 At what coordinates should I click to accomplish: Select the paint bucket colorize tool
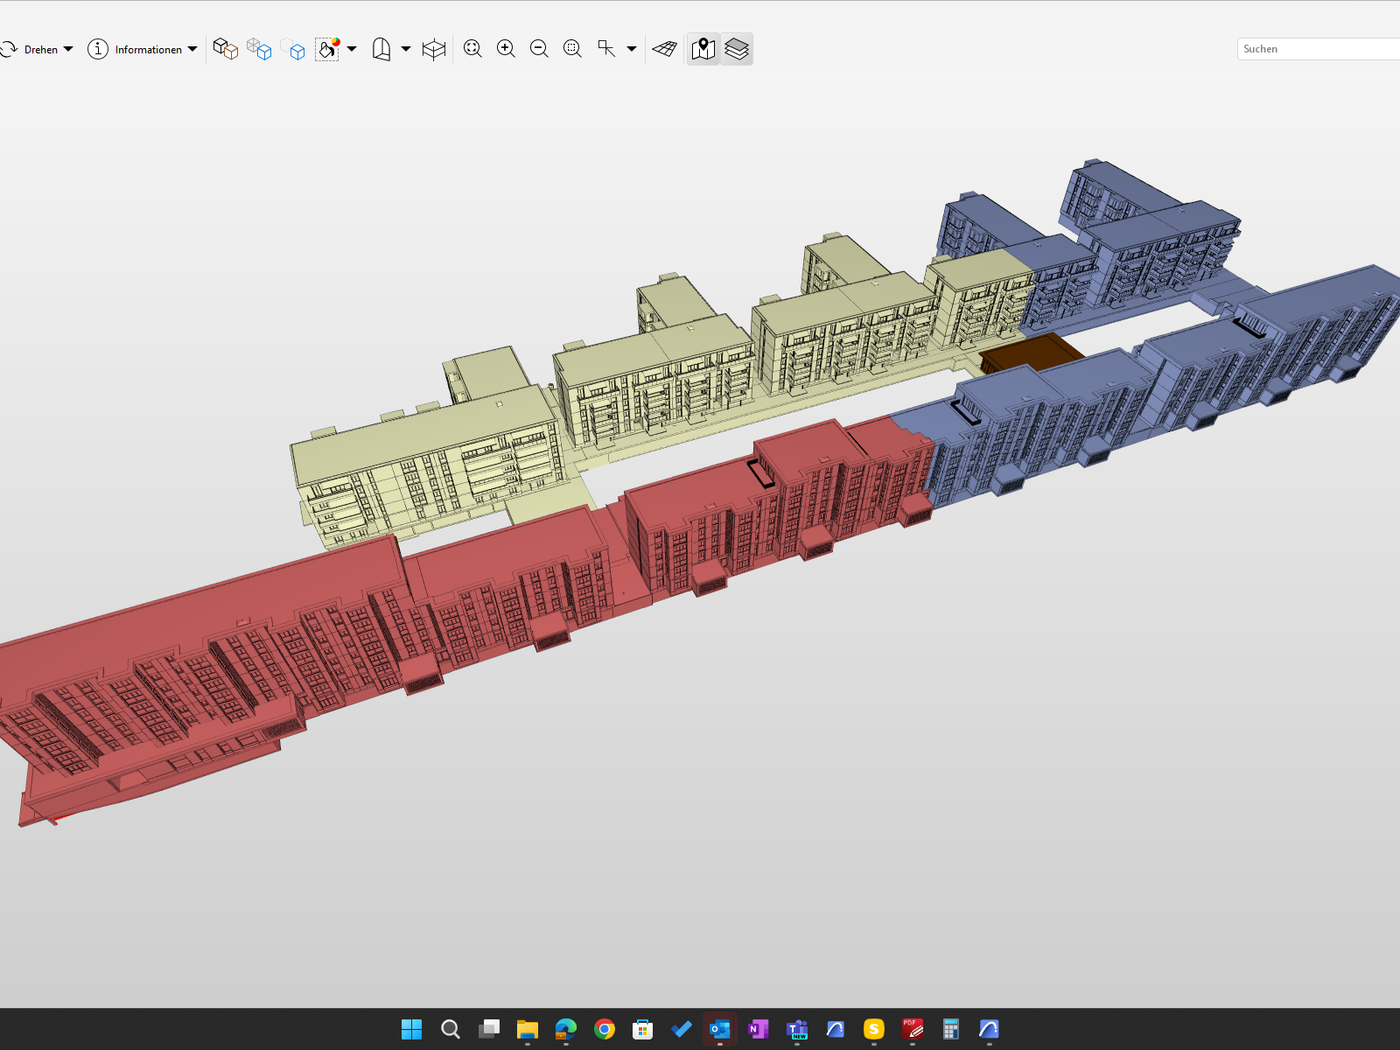point(328,49)
